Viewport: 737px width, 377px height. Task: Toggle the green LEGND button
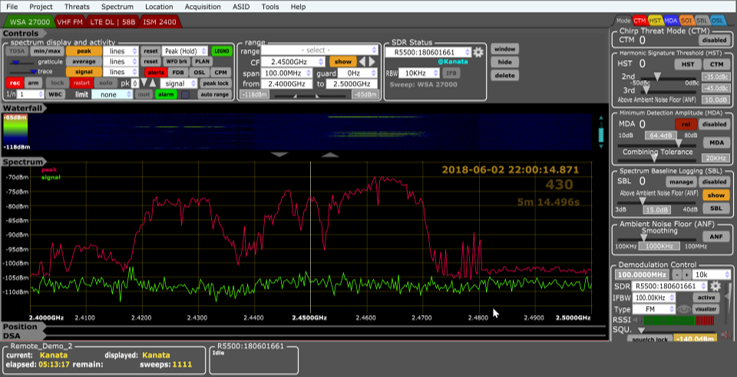tap(221, 51)
